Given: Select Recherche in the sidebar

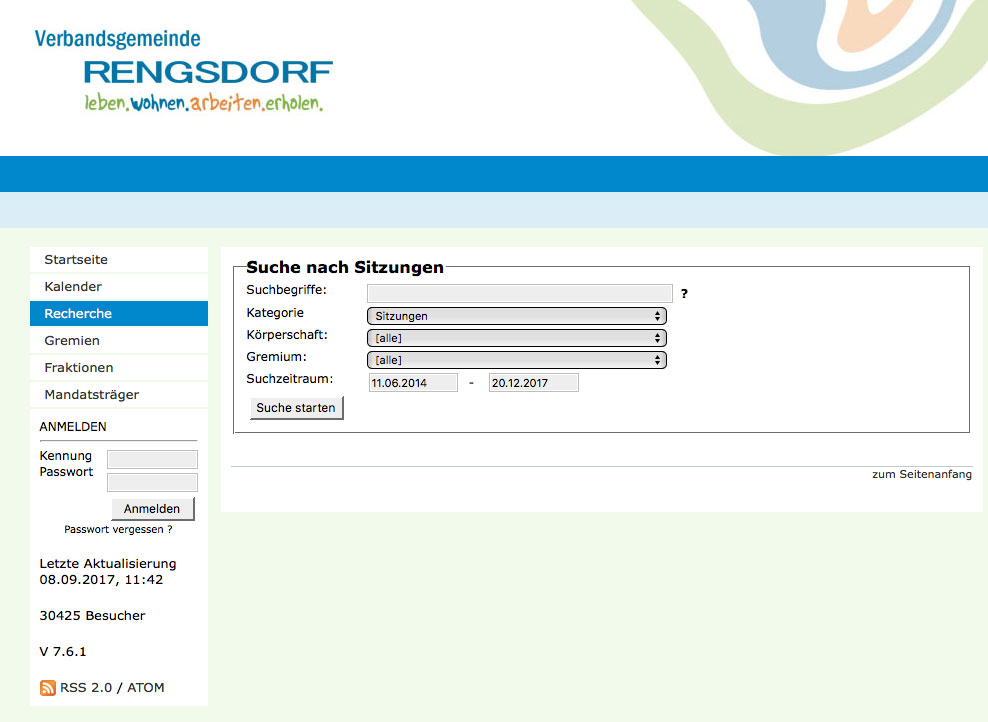Looking at the screenshot, I should [x=78, y=314].
